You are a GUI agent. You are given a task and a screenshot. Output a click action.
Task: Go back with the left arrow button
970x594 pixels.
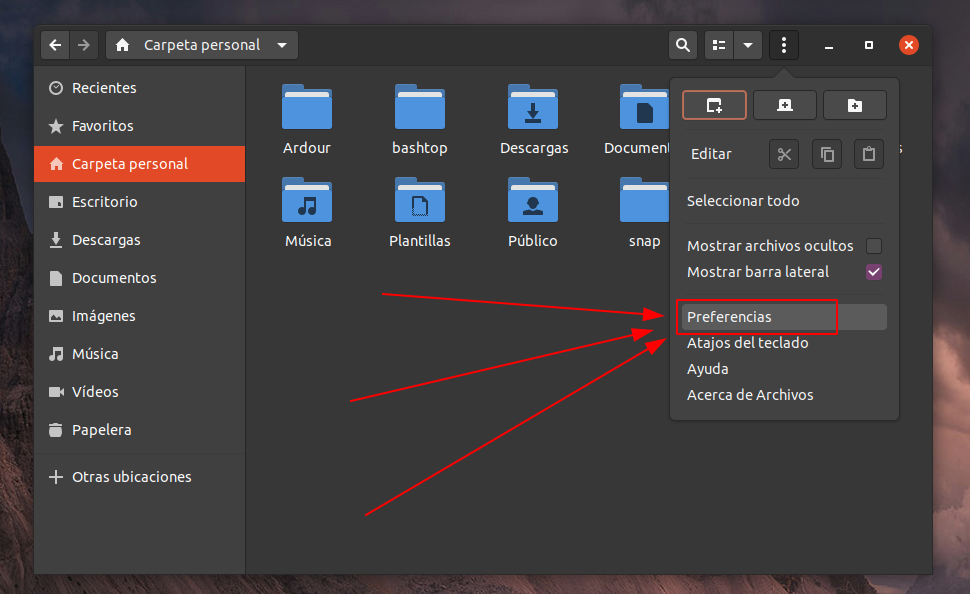(55, 45)
